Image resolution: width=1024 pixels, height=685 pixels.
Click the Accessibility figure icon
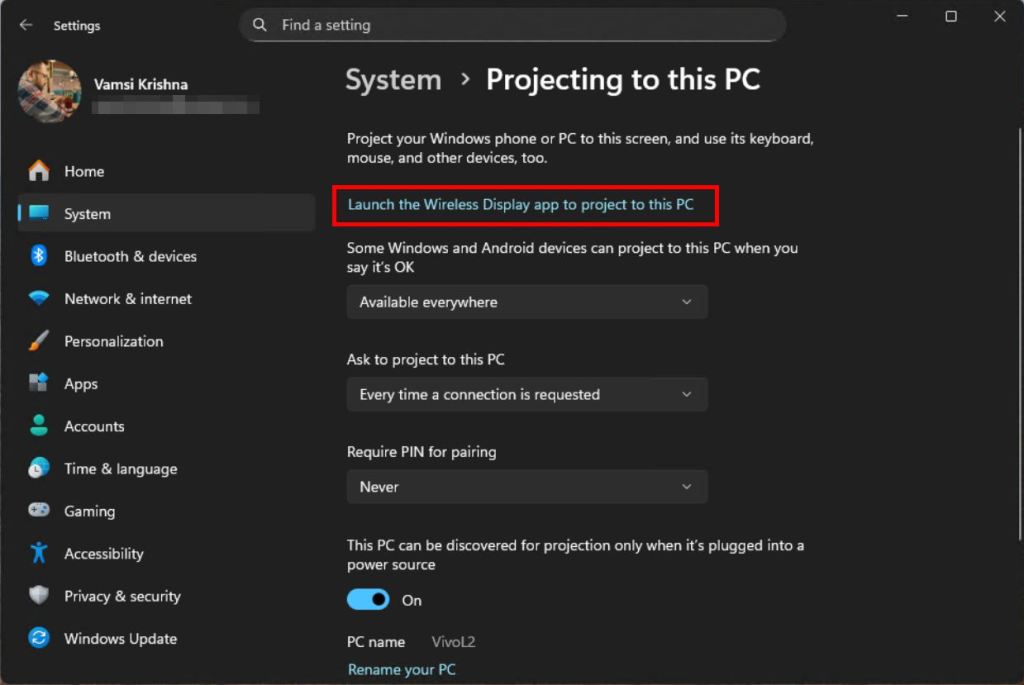(x=39, y=553)
